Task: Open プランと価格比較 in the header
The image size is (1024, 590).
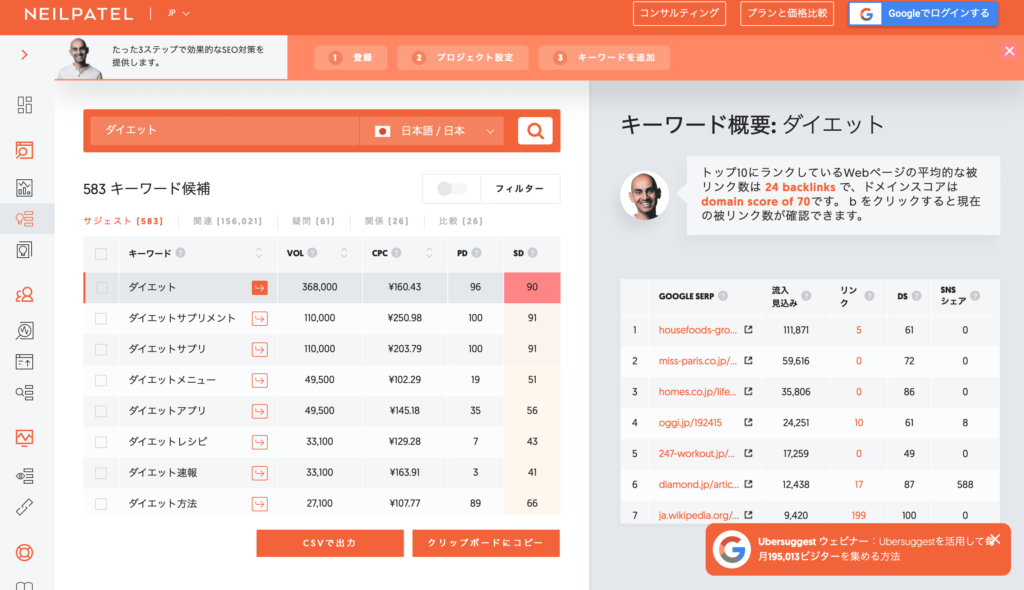Action: click(x=787, y=13)
